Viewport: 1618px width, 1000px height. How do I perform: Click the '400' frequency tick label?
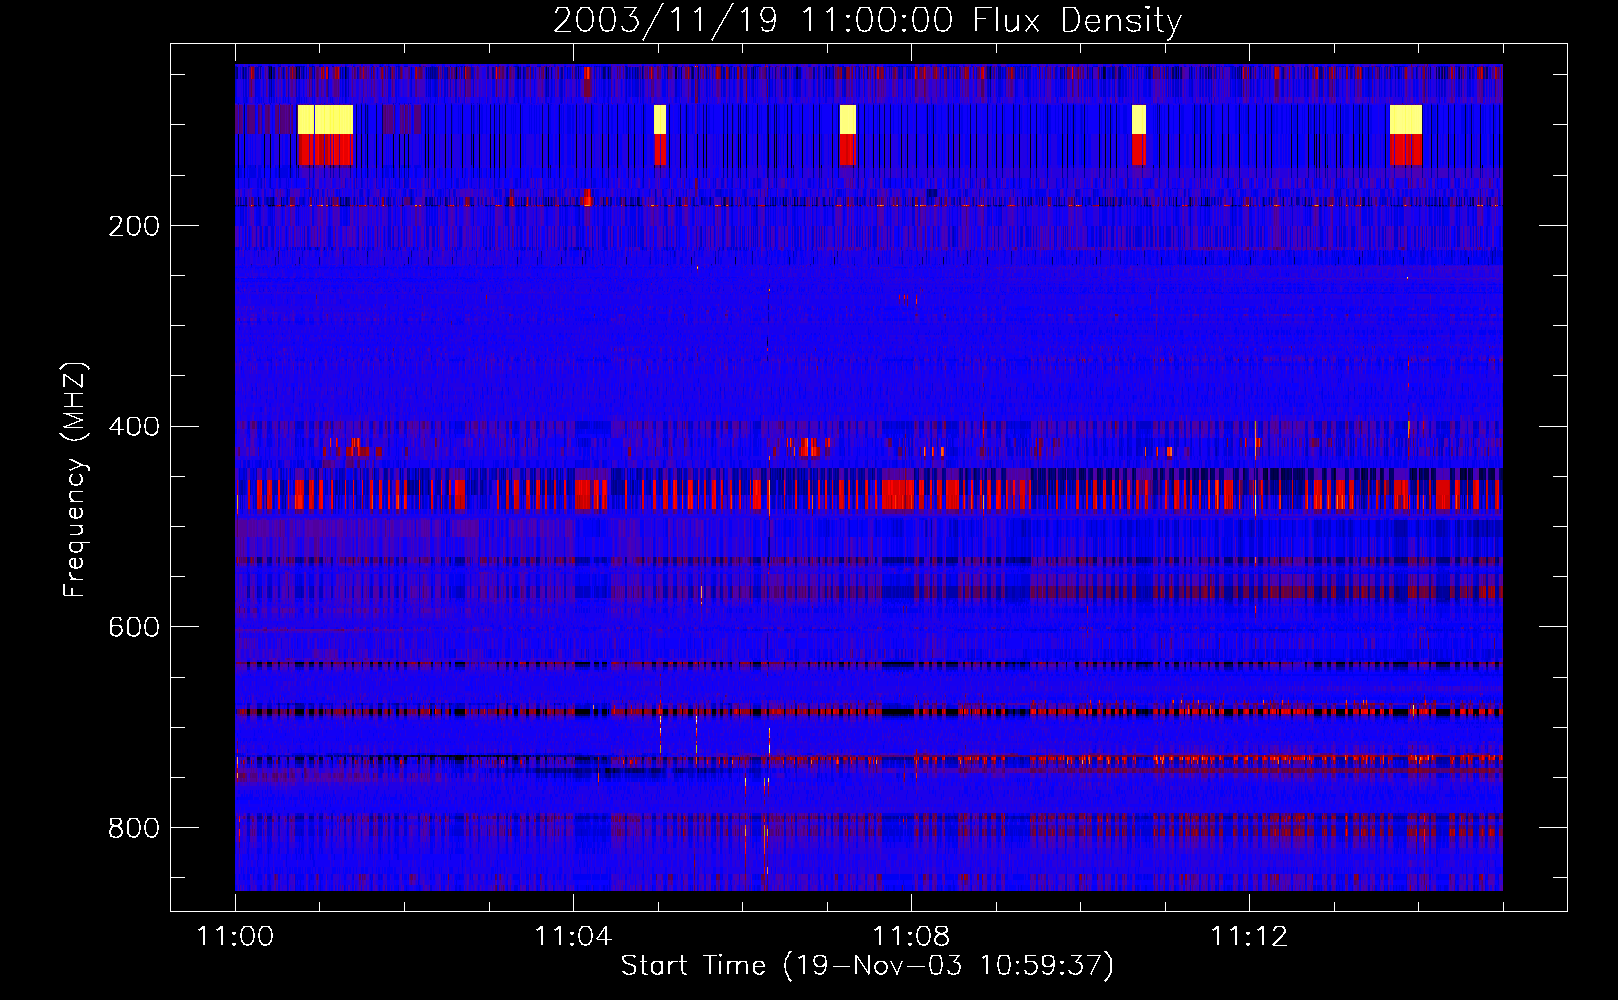click(x=134, y=427)
